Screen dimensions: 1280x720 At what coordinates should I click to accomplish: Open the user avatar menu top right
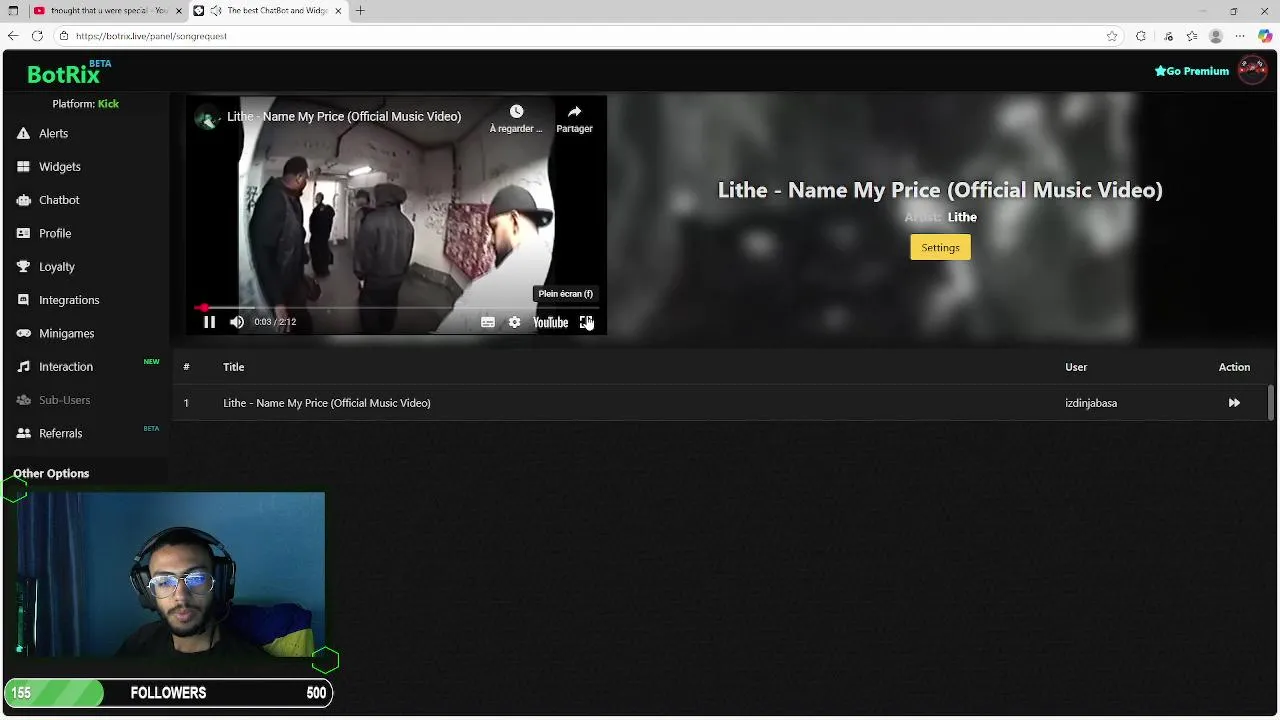pos(1252,70)
